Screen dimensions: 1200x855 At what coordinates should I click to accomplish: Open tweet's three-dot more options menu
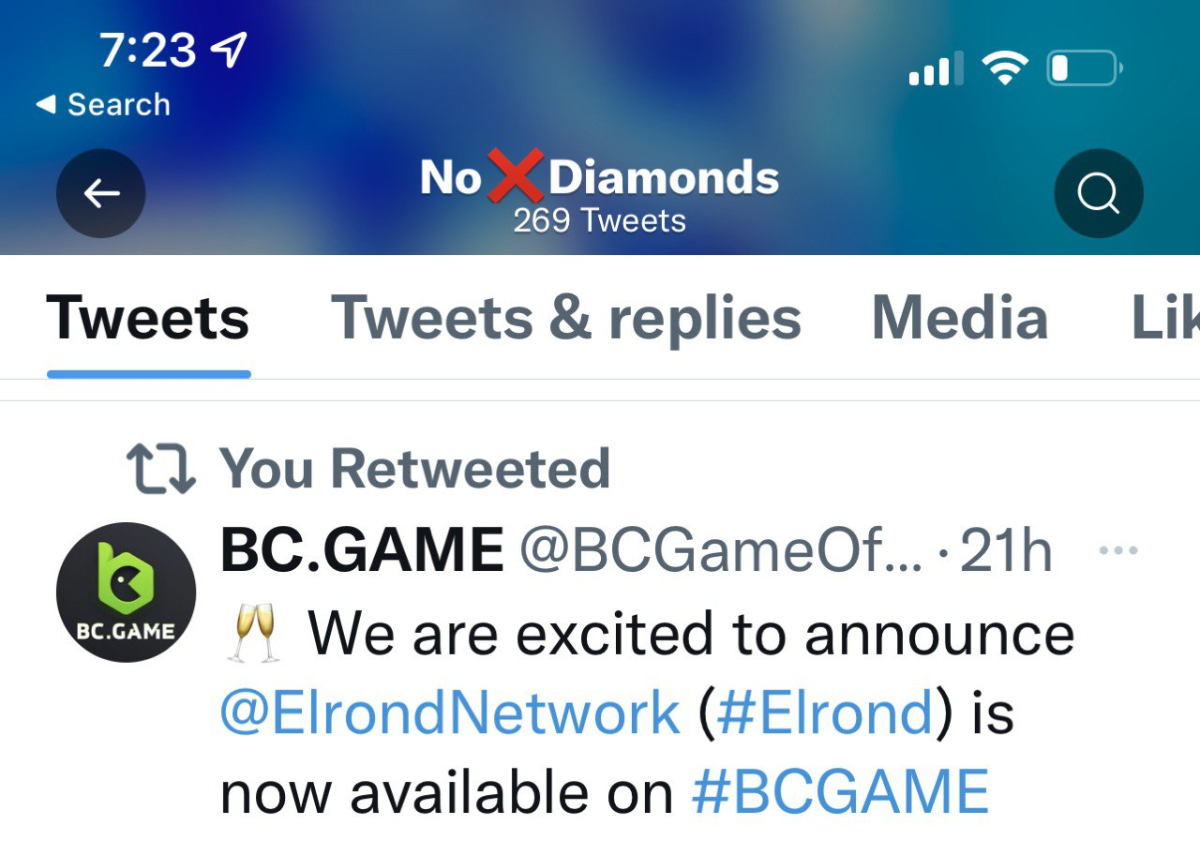[x=1118, y=551]
